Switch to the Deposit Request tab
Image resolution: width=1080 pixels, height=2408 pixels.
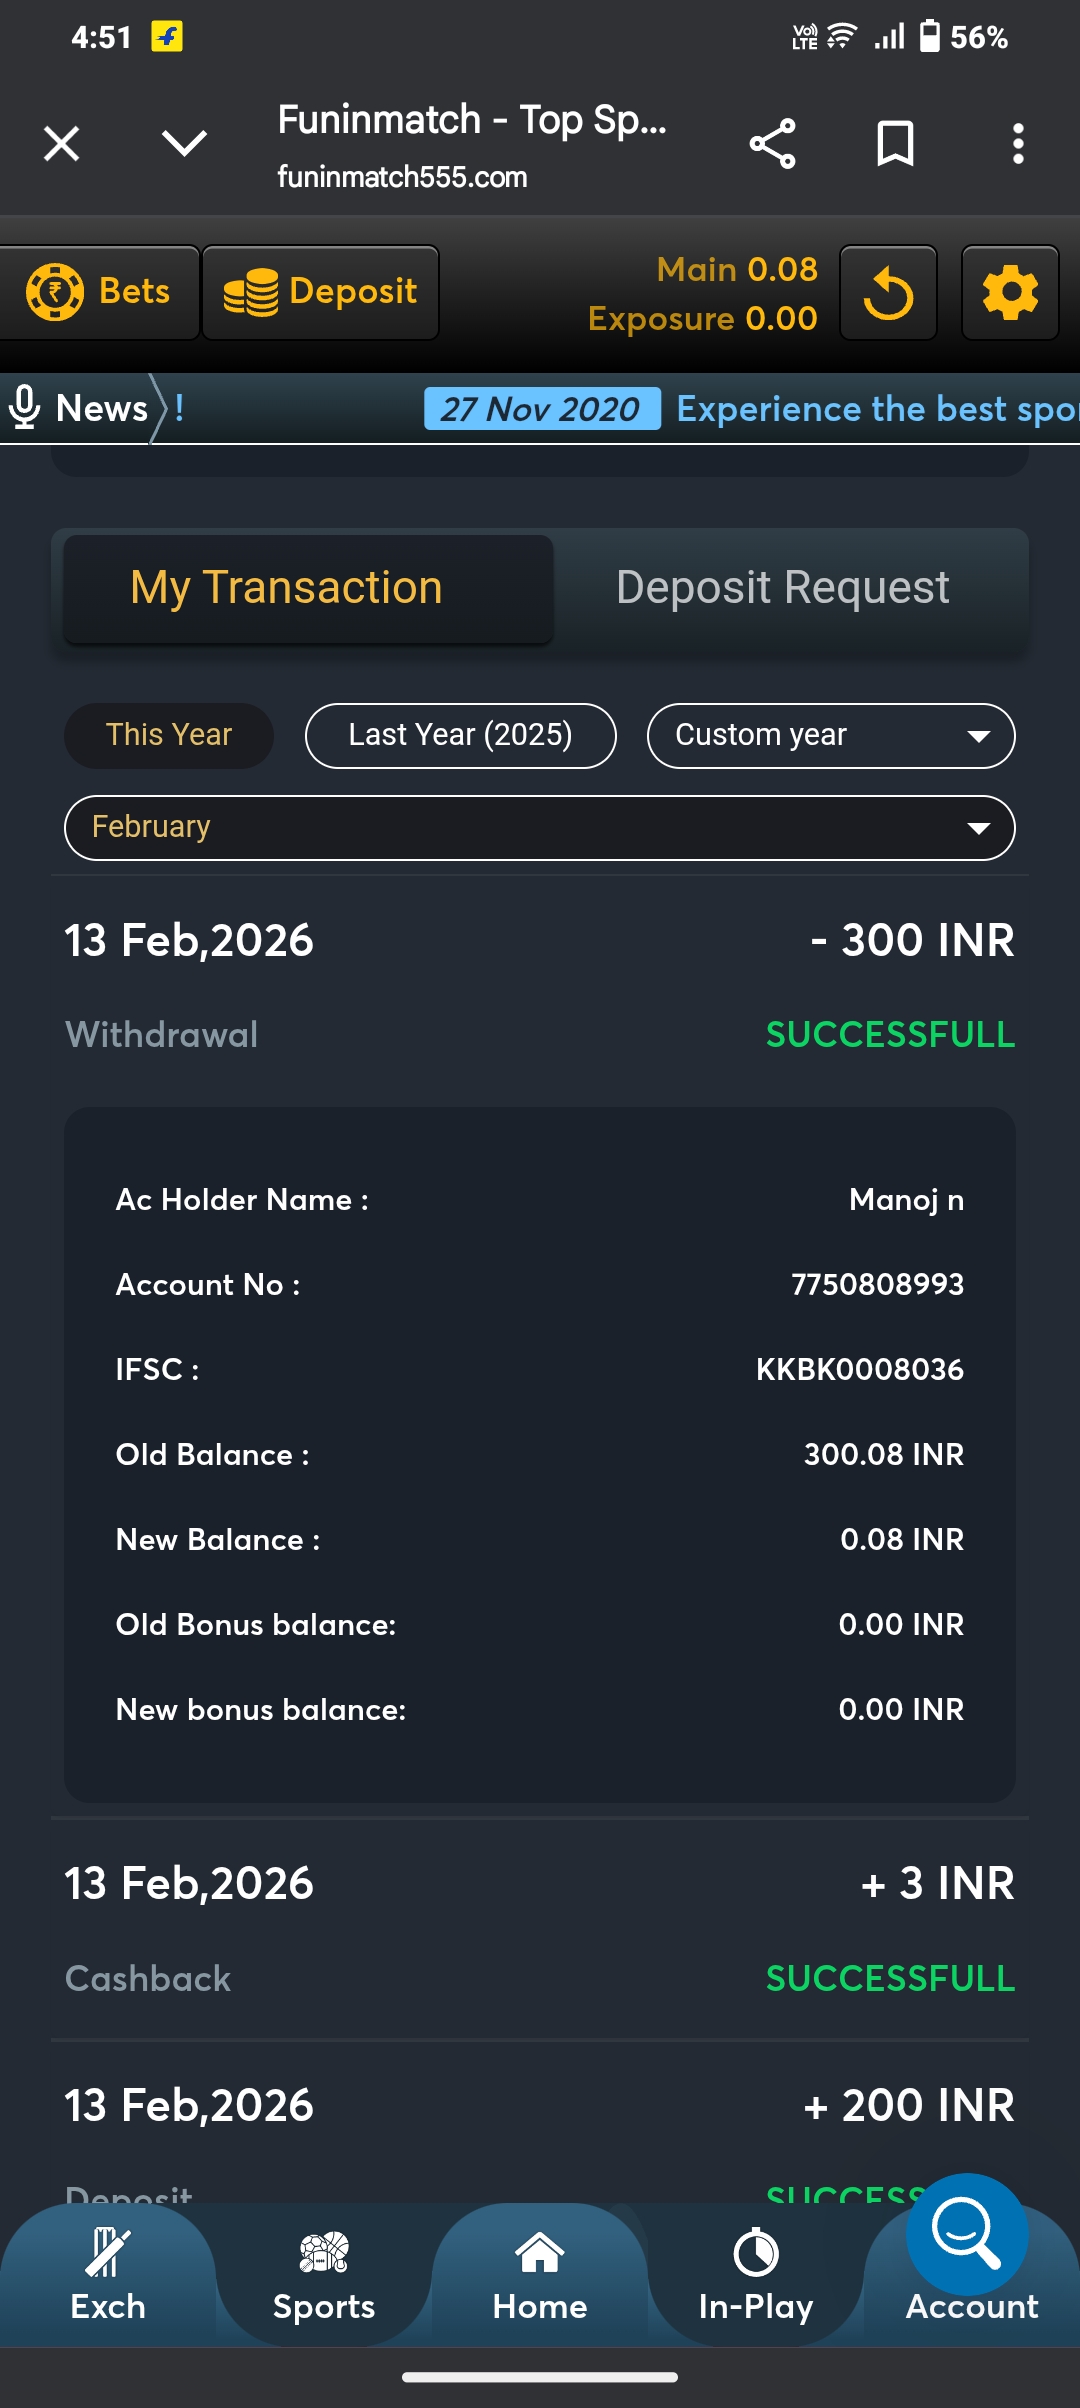click(x=783, y=588)
